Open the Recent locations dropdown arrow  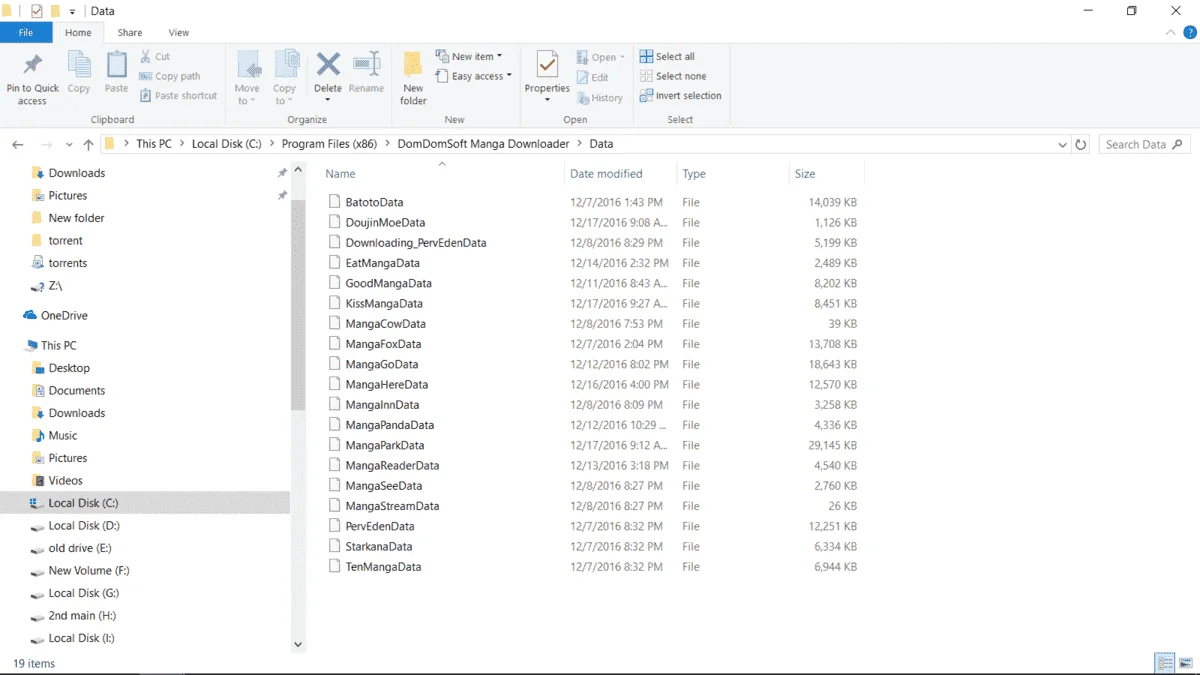coord(69,145)
